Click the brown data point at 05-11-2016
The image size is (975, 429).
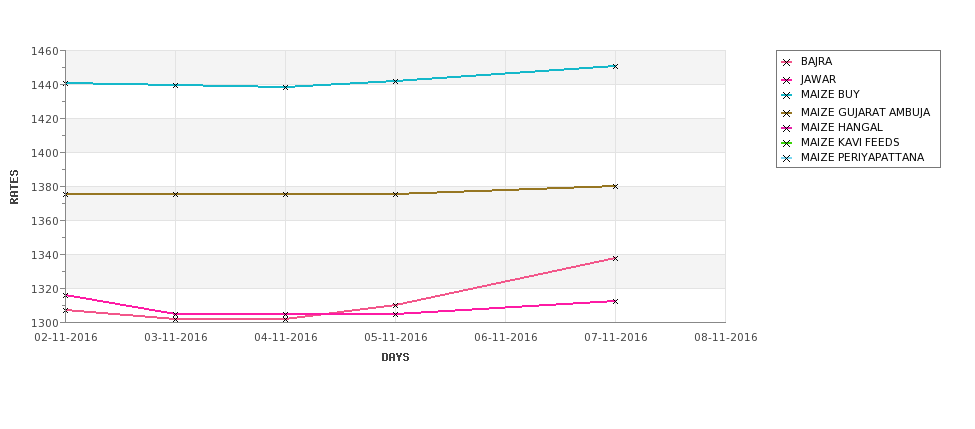pyautogui.click(x=395, y=194)
